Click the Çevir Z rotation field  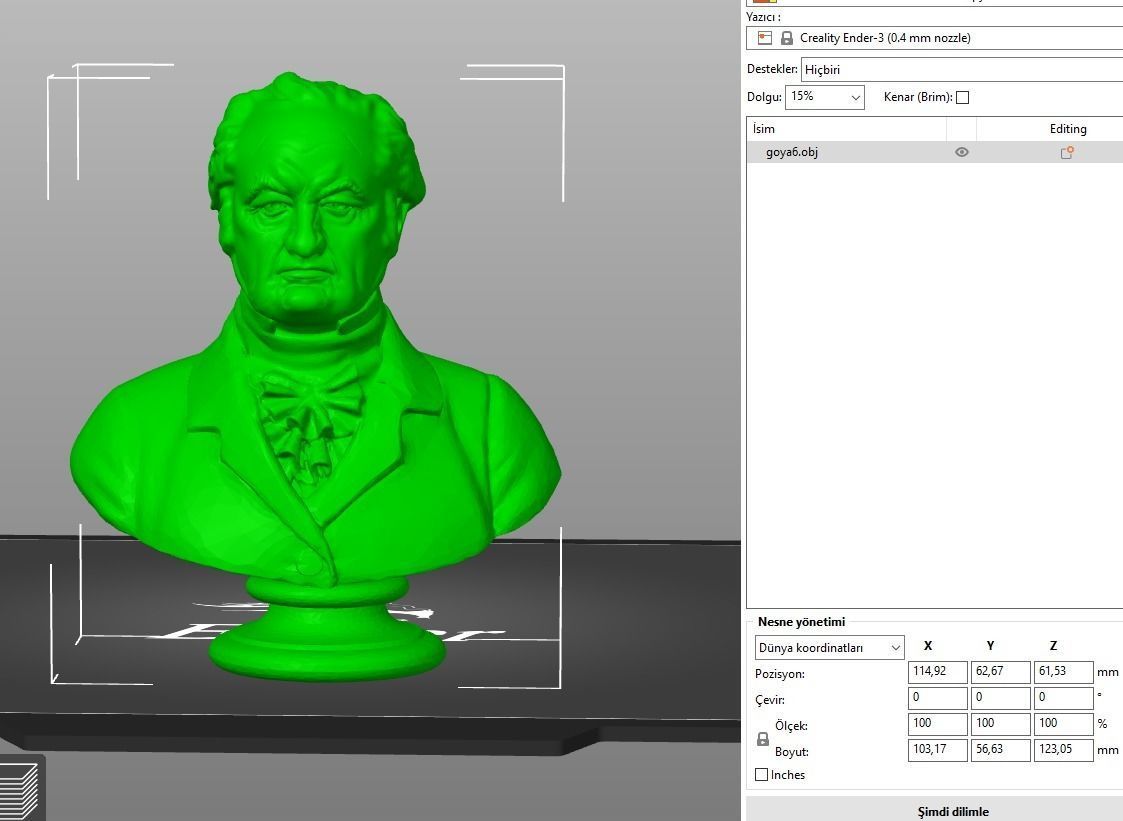1064,698
